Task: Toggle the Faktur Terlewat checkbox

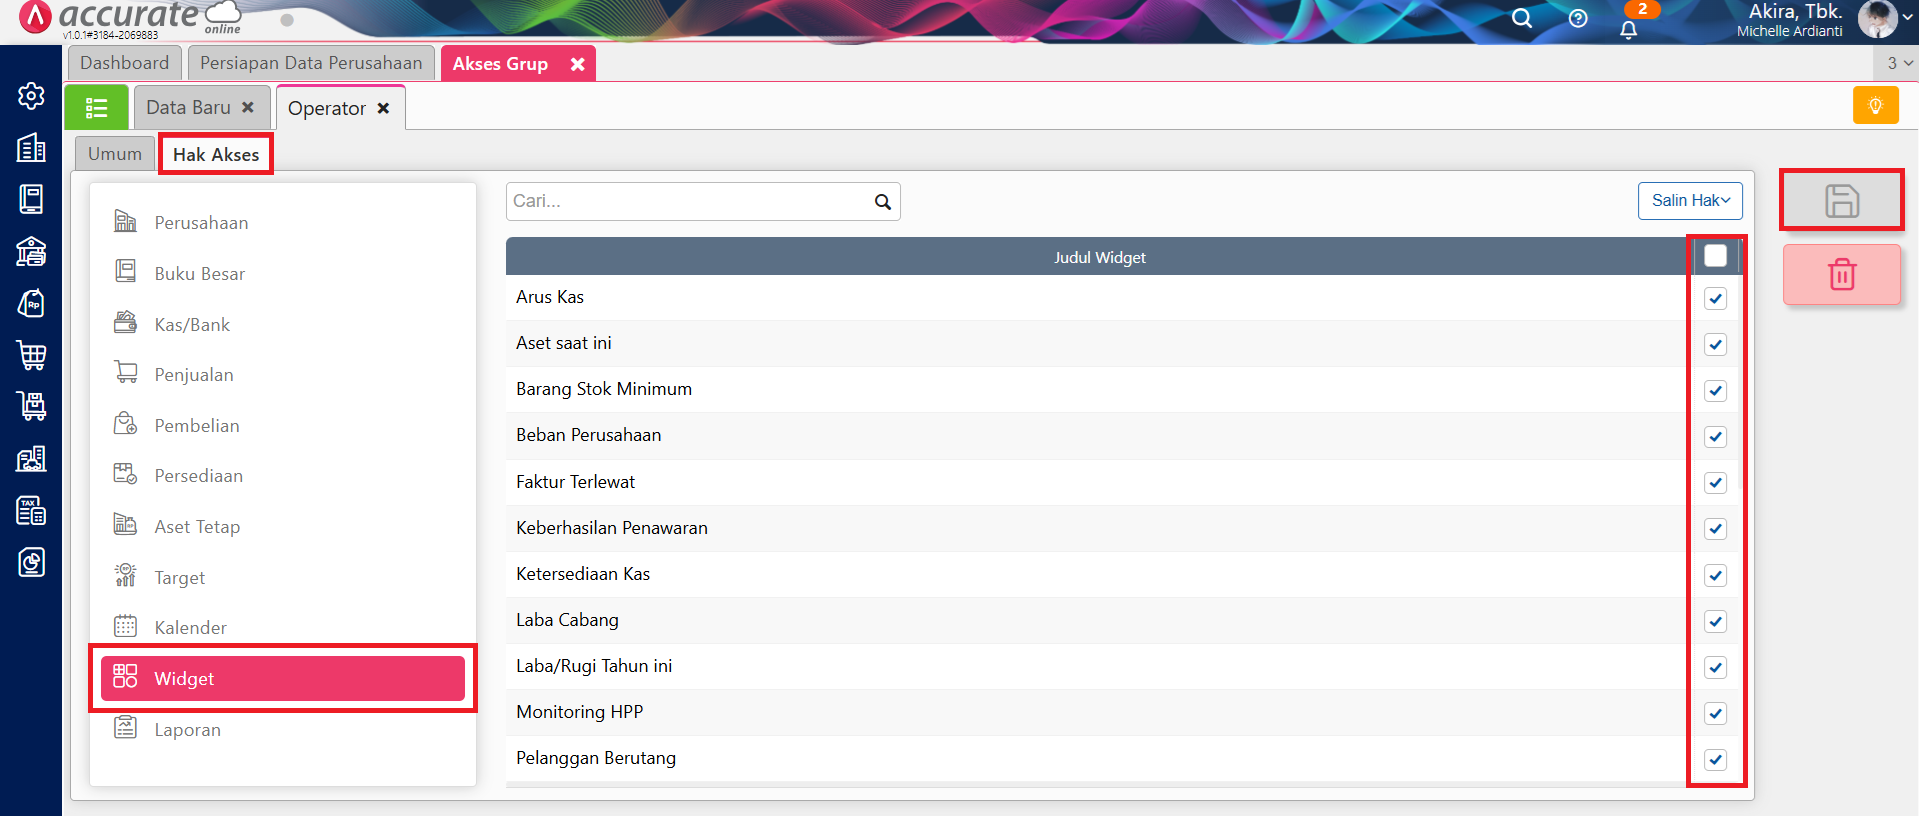Action: 1715,483
